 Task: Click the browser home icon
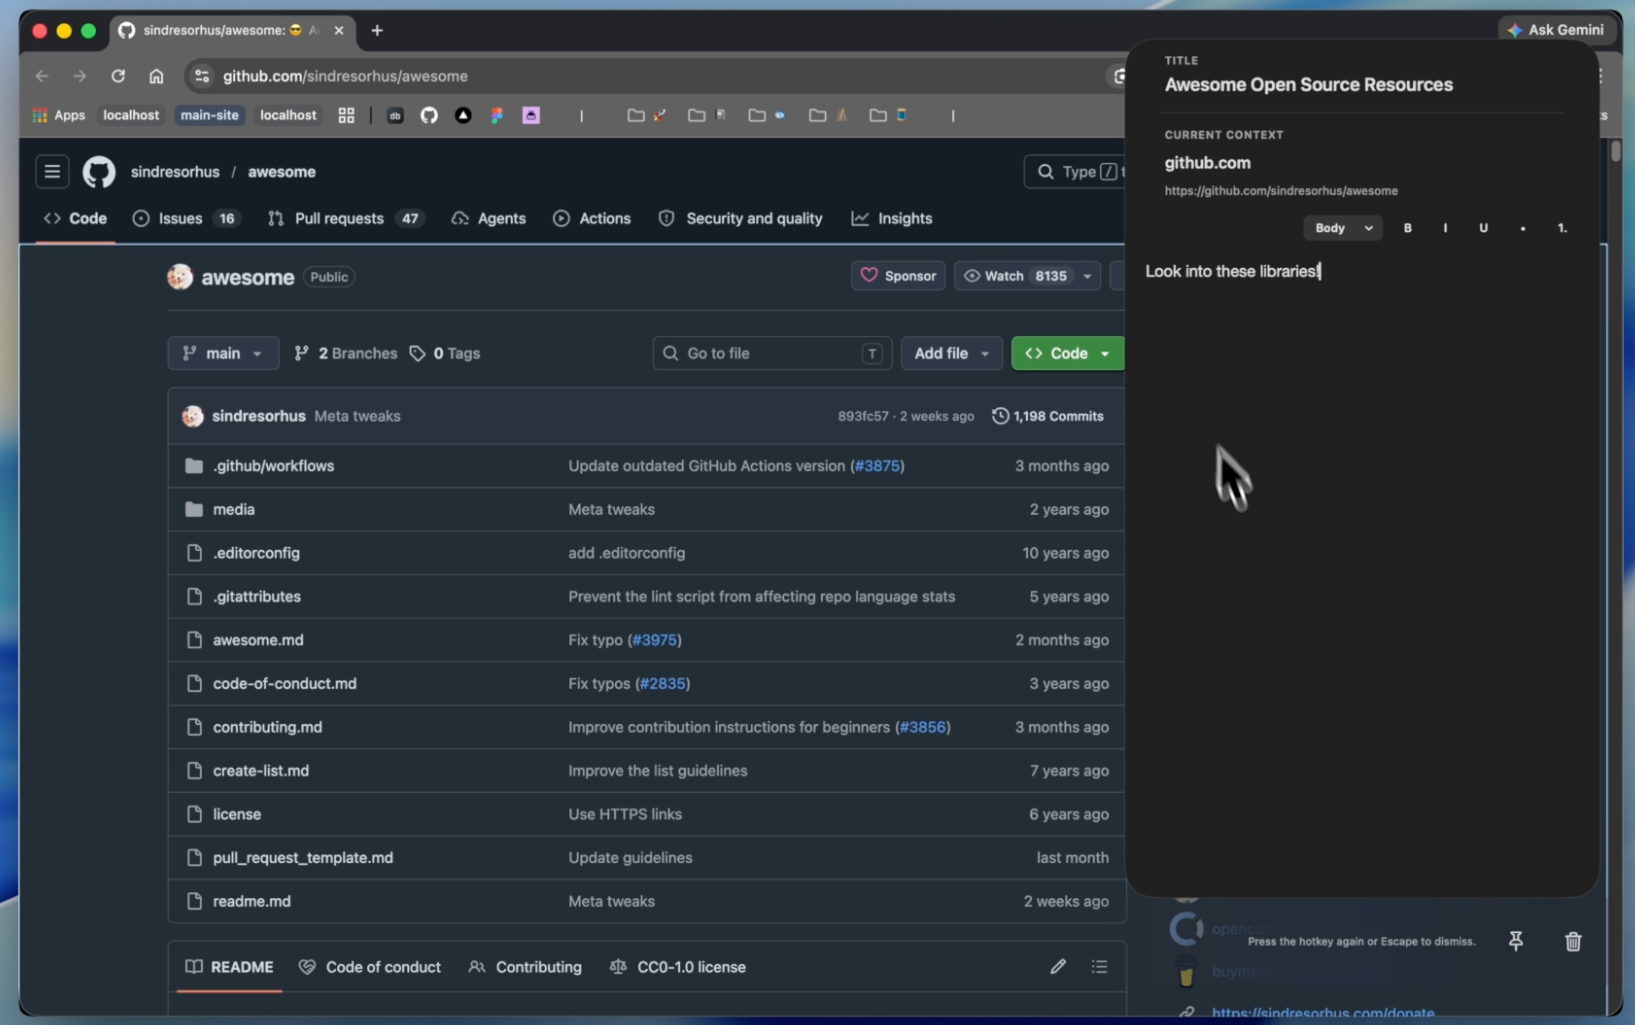point(156,76)
